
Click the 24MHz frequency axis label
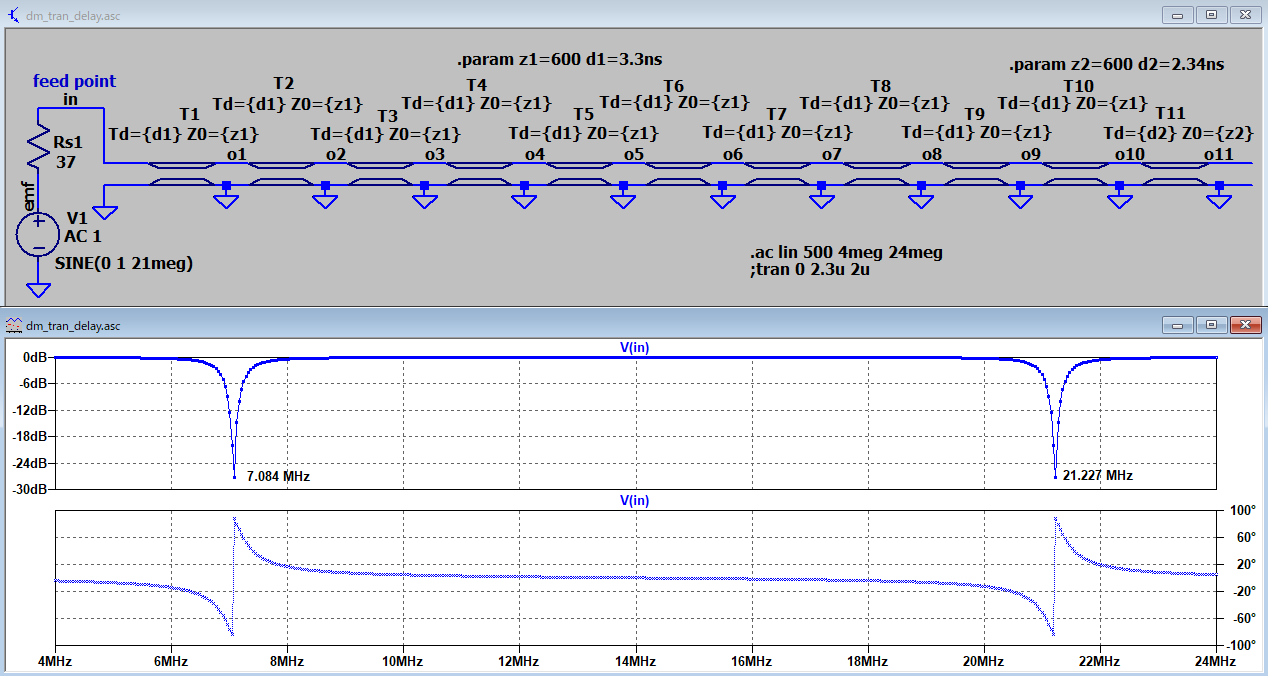coord(1216,662)
